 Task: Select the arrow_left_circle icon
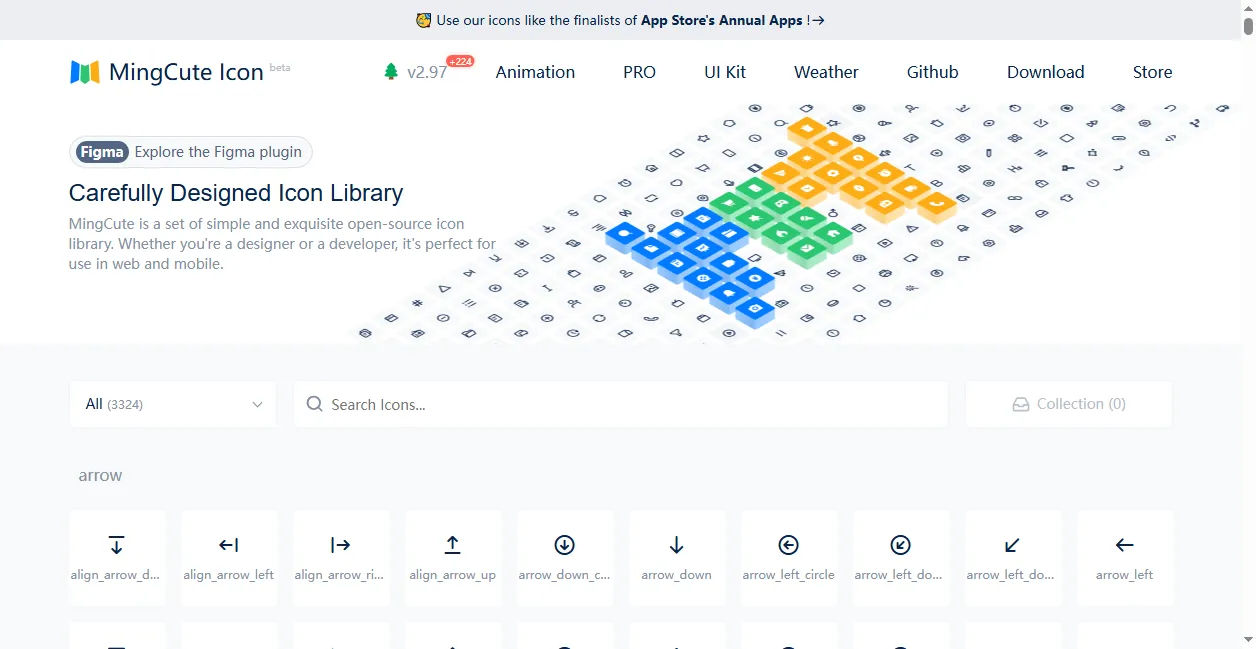[x=788, y=556]
